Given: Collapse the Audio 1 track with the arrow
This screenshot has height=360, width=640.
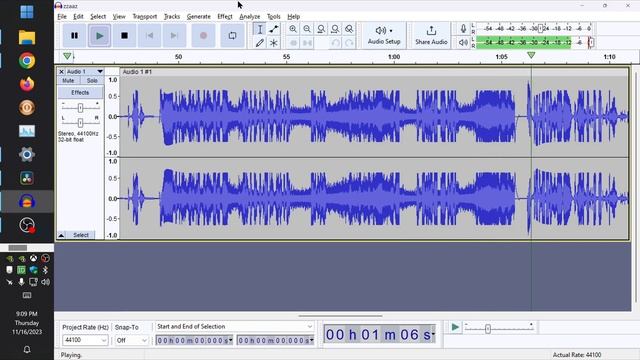Looking at the screenshot, I should pos(61,235).
